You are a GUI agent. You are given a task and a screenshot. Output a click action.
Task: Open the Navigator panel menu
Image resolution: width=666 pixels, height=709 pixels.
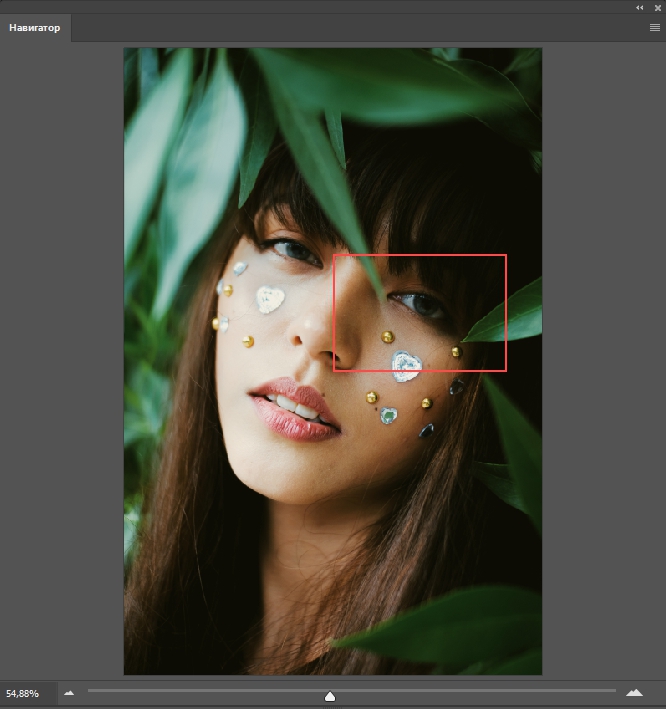click(654, 28)
